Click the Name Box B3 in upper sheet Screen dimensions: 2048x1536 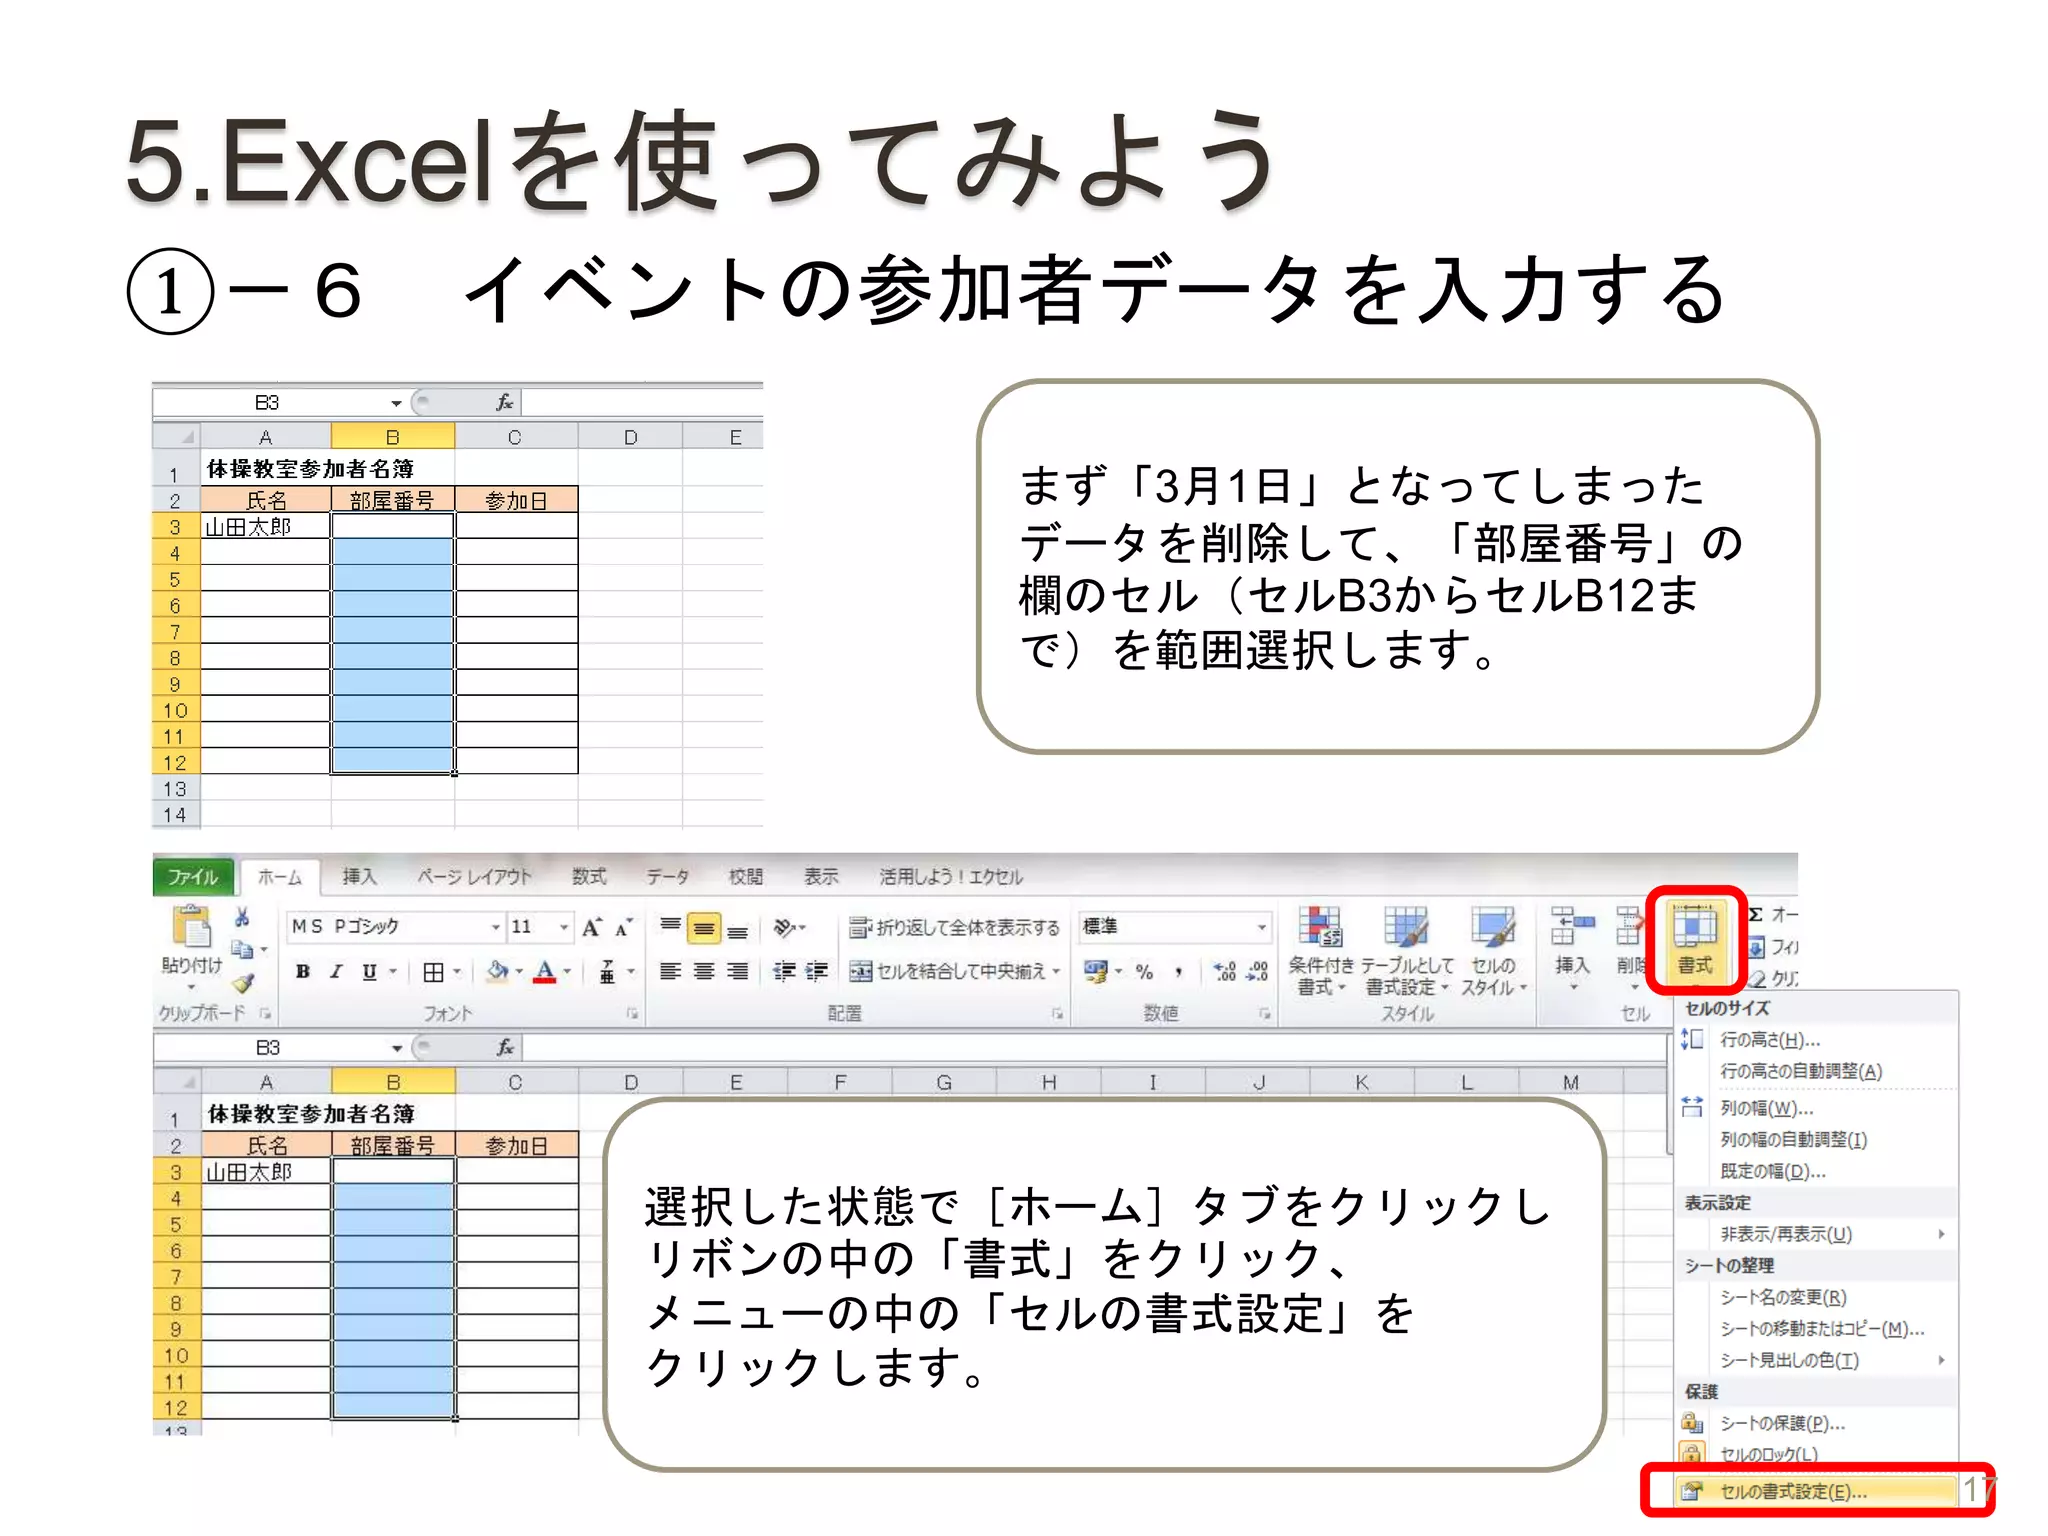click(x=270, y=402)
